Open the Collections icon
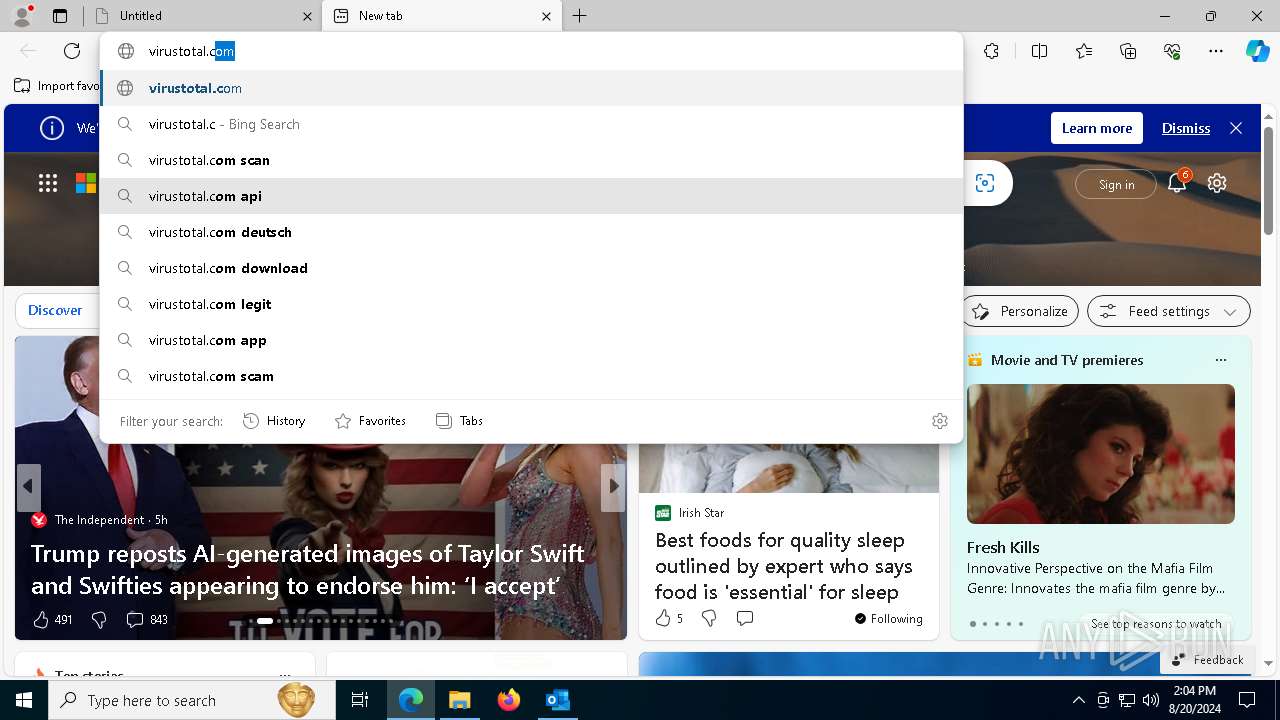This screenshot has width=1280, height=720. click(1128, 51)
